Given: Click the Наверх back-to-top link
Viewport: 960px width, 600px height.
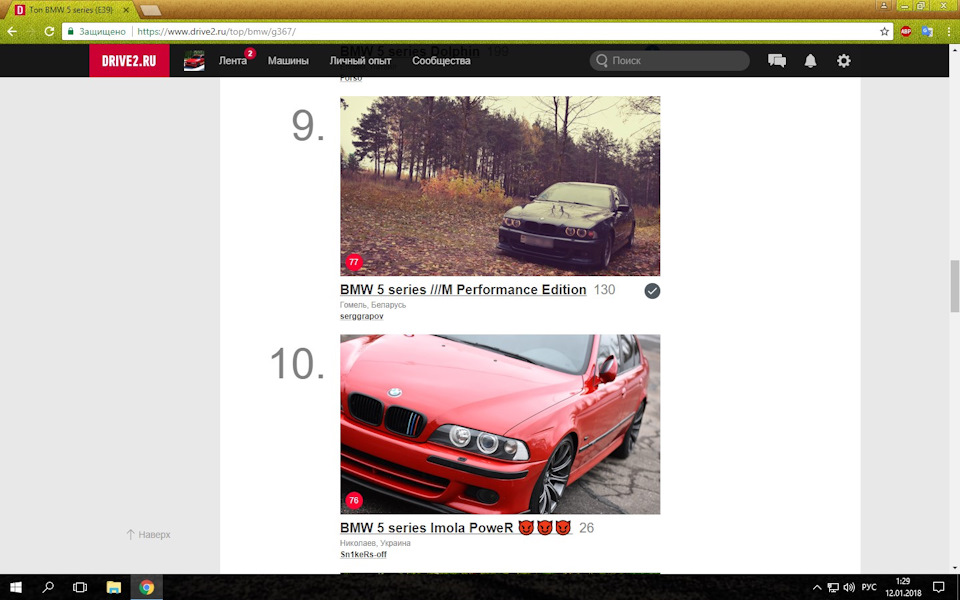Looking at the screenshot, I should click(x=148, y=534).
